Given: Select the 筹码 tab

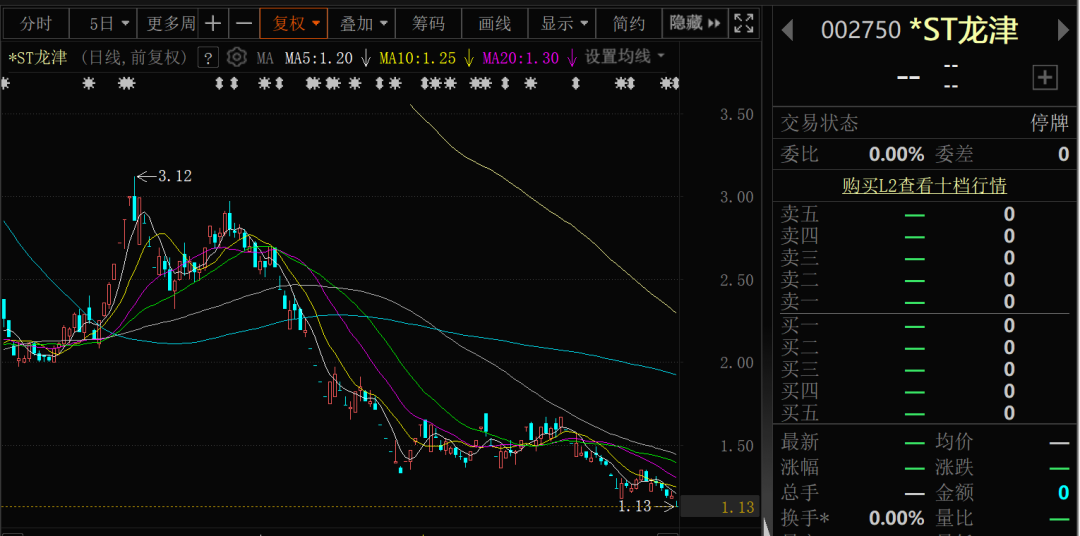Looking at the screenshot, I should click(428, 23).
